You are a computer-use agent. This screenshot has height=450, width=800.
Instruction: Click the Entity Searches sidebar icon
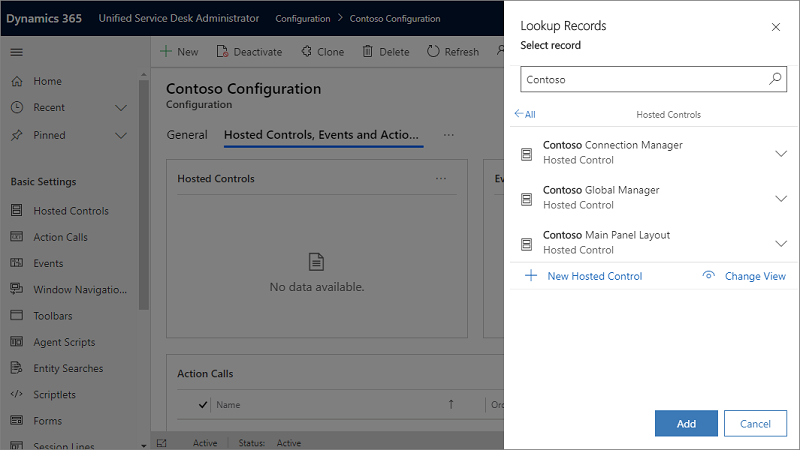(x=17, y=368)
